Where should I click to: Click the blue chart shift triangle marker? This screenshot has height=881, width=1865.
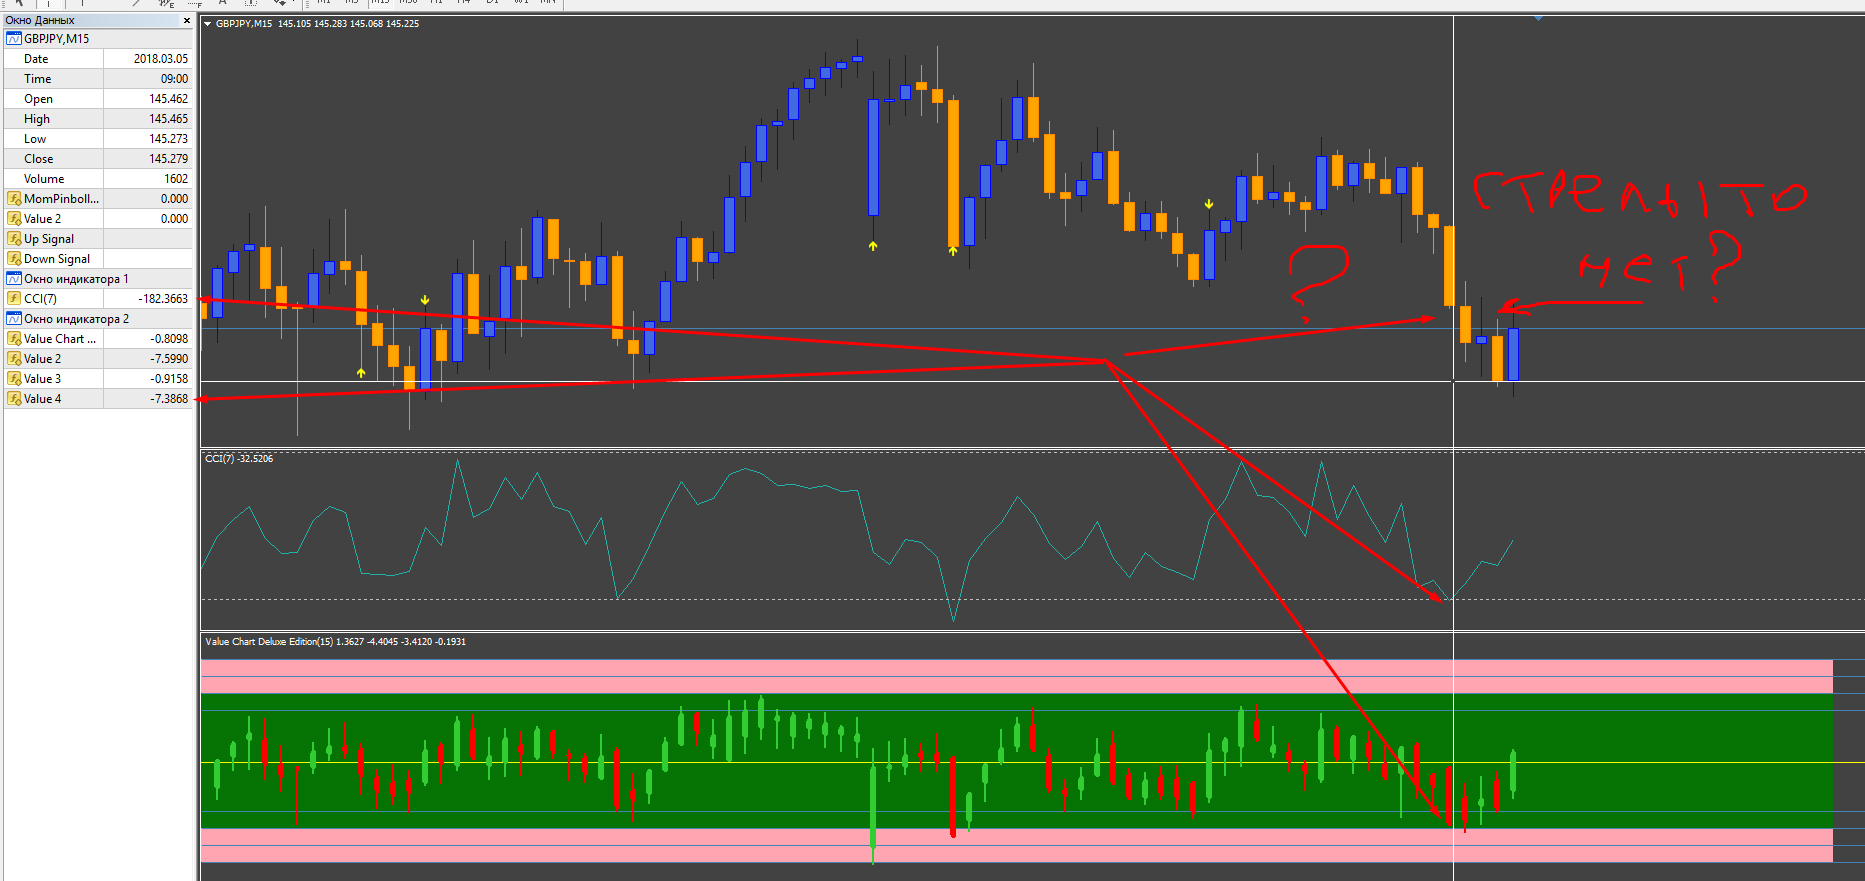tap(1538, 18)
